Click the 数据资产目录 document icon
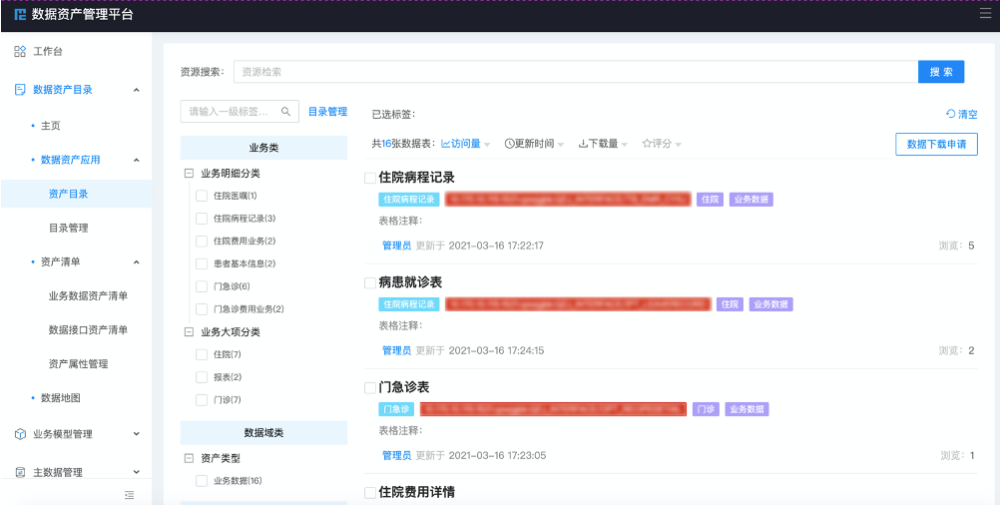The width and height of the screenshot is (1000, 505). coord(20,90)
